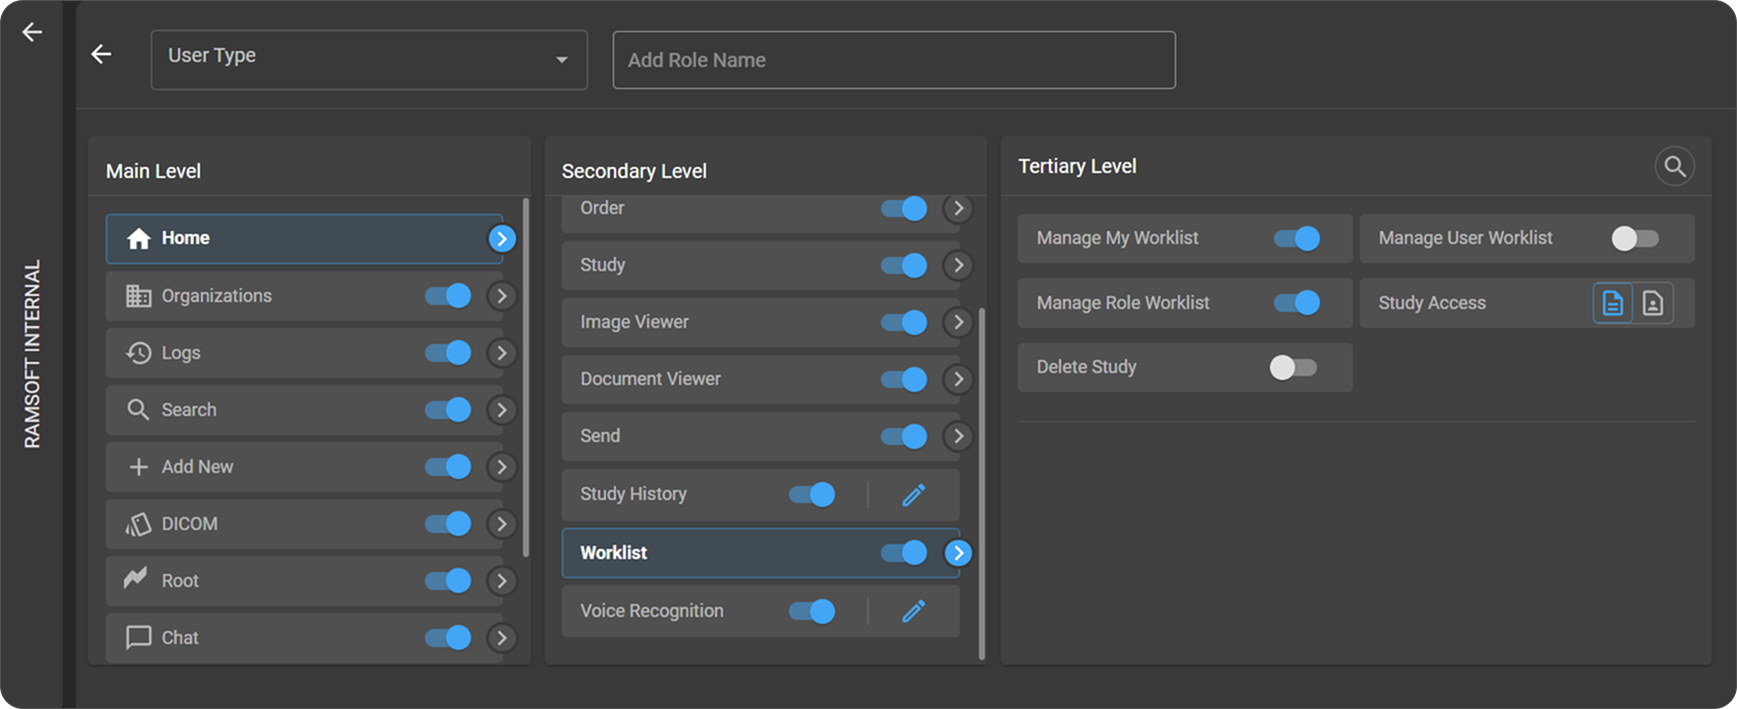Expand the Root row chevron
Screen dimensions: 1737x709
(x=502, y=581)
